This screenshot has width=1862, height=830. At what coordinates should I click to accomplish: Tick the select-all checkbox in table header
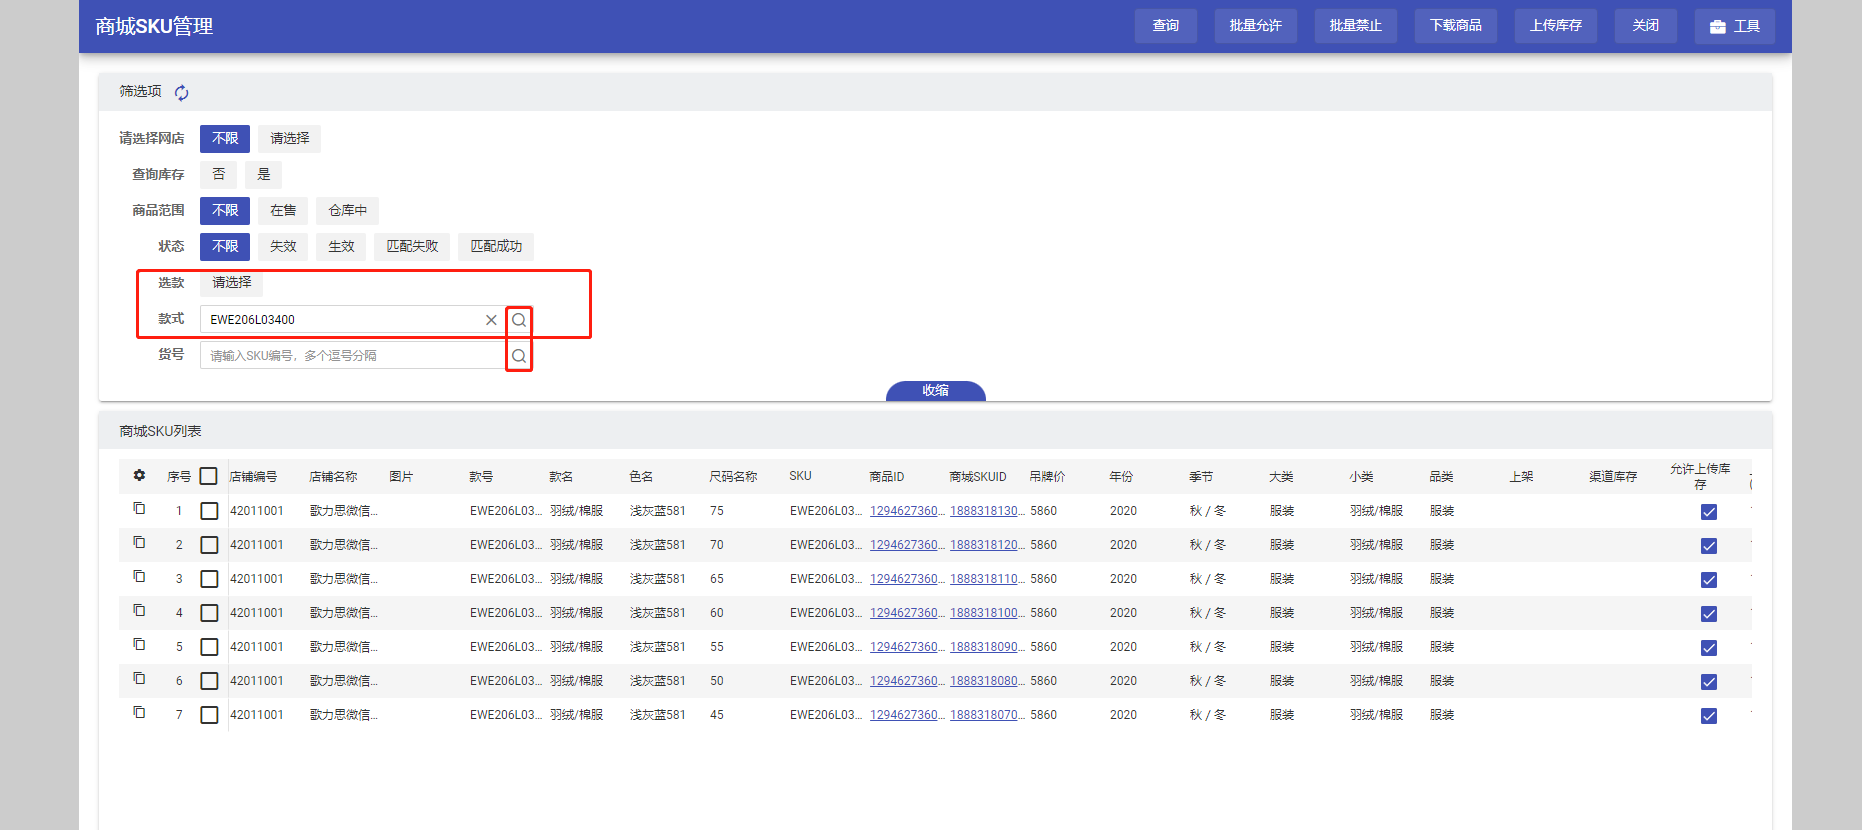(208, 477)
